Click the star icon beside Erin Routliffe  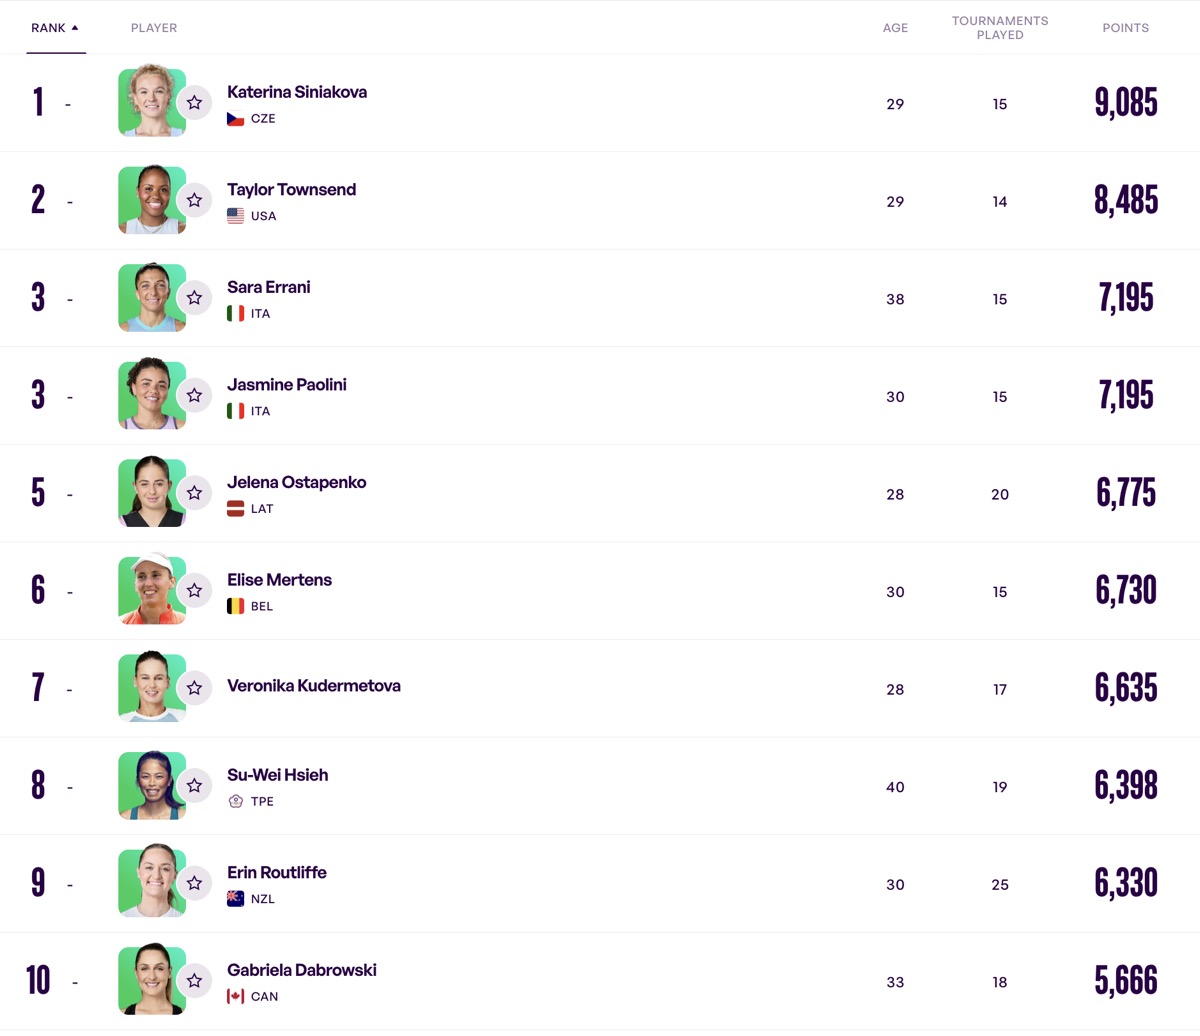point(195,884)
